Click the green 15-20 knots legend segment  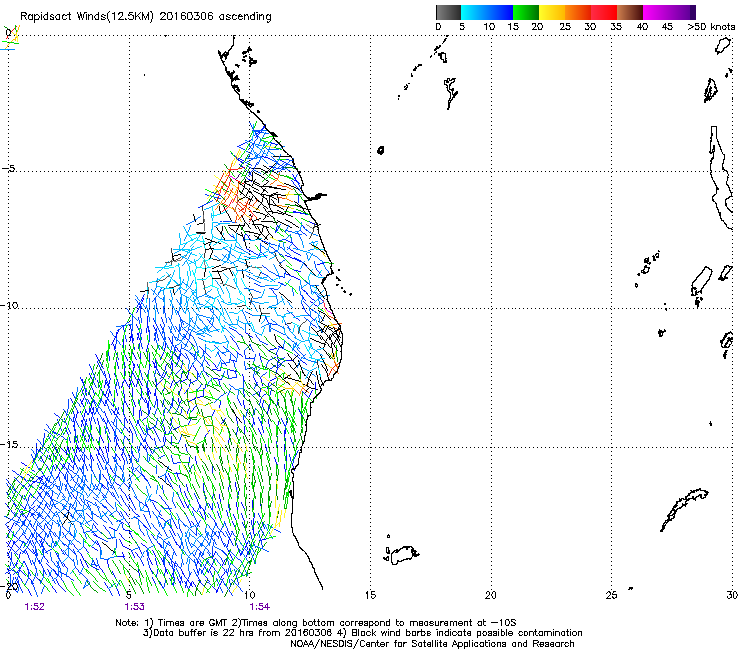click(x=526, y=12)
